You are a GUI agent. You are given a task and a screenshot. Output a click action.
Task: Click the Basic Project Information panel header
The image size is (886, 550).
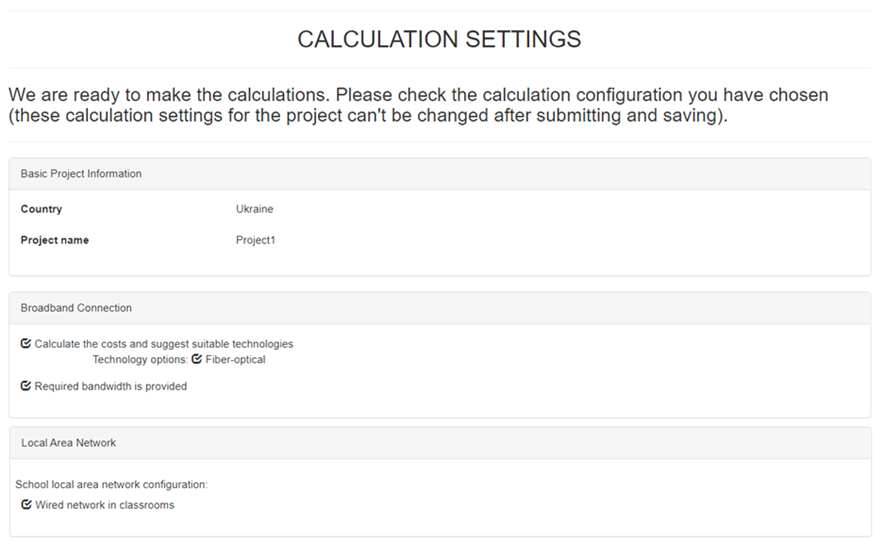tap(81, 174)
